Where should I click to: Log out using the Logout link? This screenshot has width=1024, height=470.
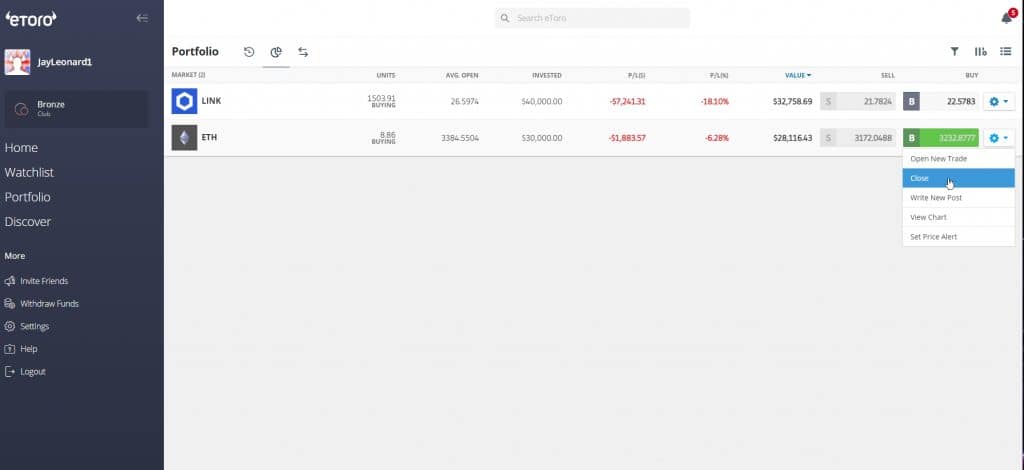point(33,372)
